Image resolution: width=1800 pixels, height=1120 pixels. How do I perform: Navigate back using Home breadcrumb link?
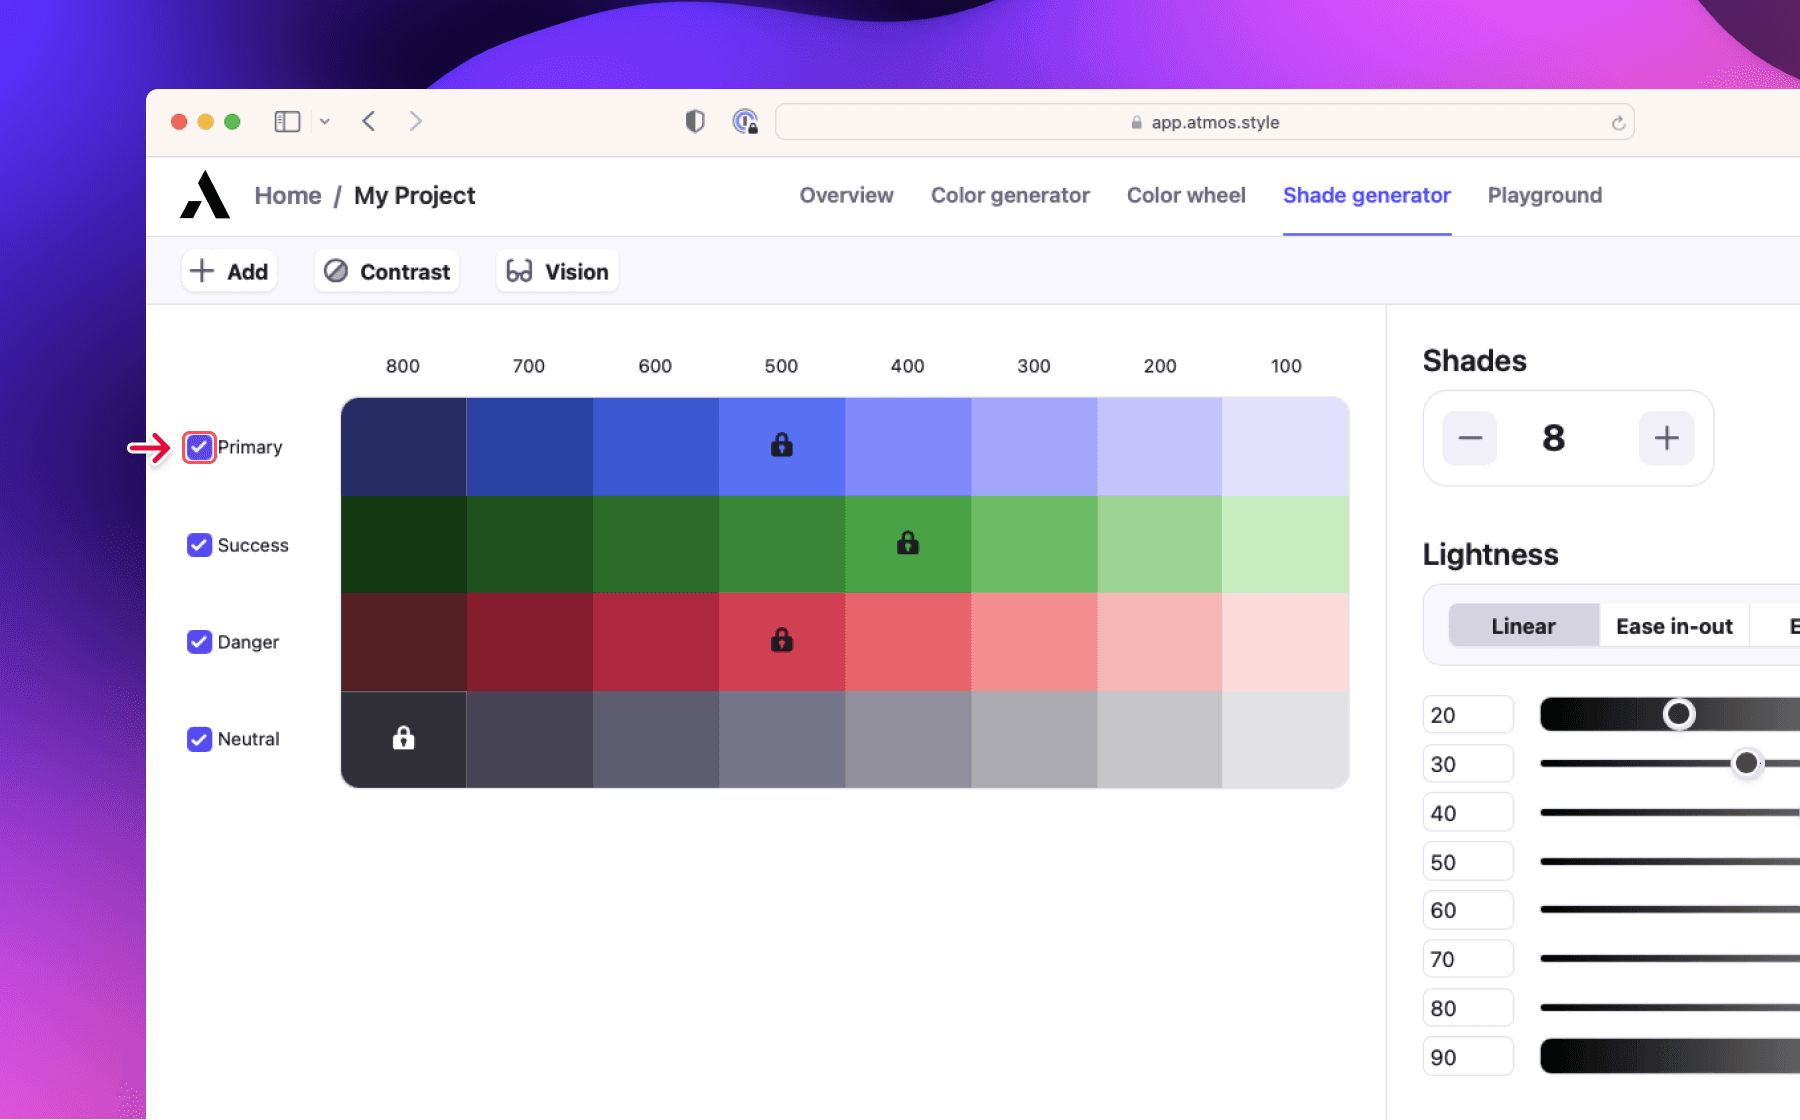tap(287, 195)
